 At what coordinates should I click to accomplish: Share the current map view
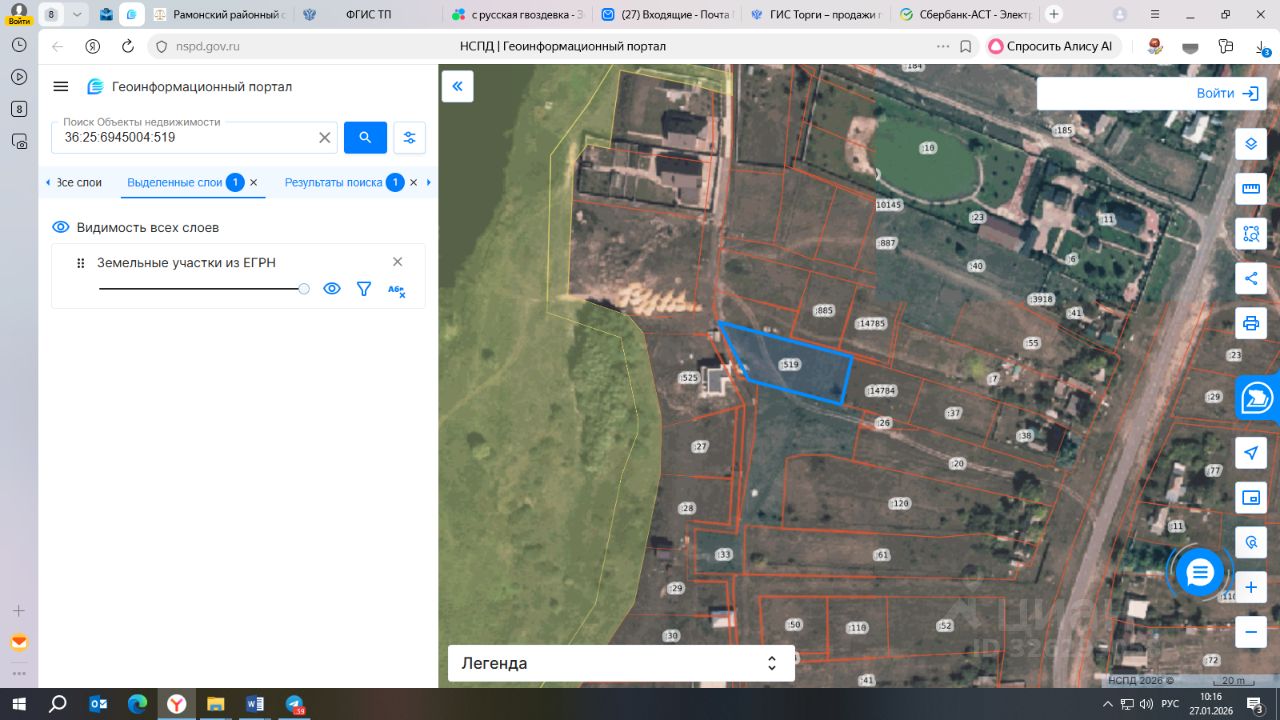coord(1251,278)
